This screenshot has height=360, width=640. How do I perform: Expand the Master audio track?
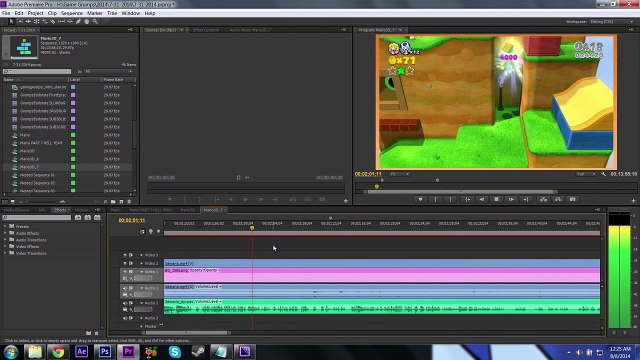tap(141, 326)
